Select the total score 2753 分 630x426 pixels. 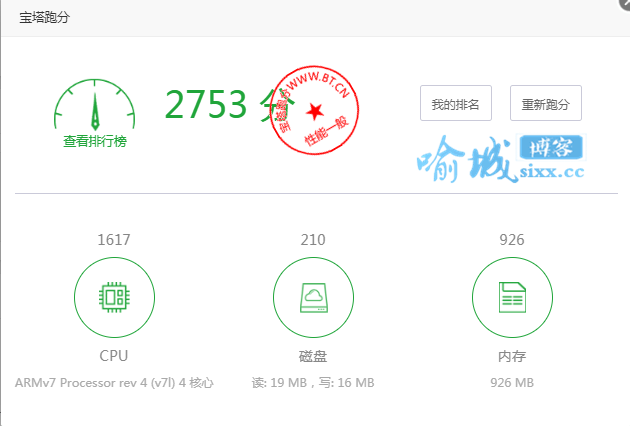pyautogui.click(x=220, y=104)
